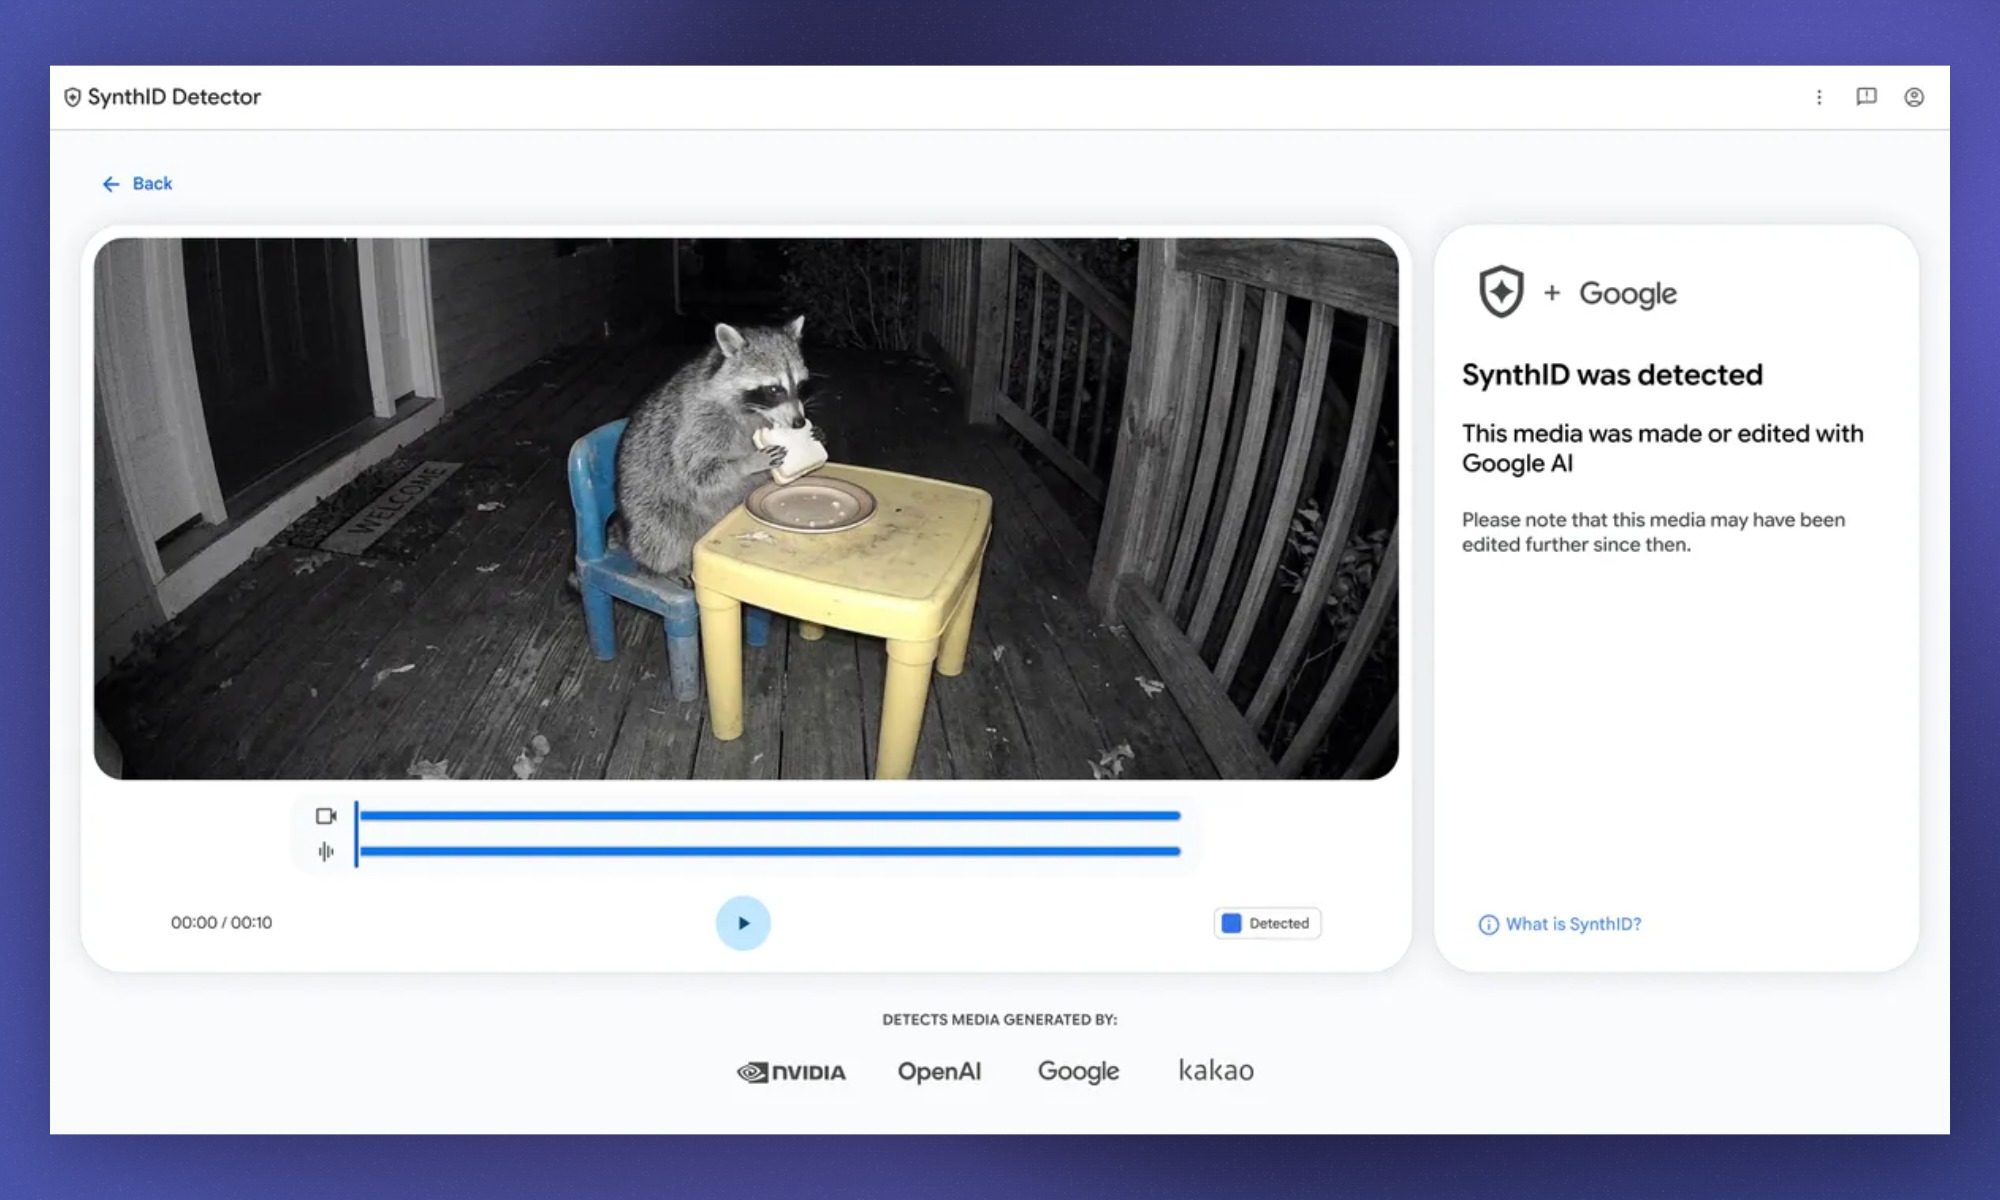This screenshot has width=2000, height=1200.
Task: Click the 'SynthID was detected' heading
Action: [x=1612, y=375]
